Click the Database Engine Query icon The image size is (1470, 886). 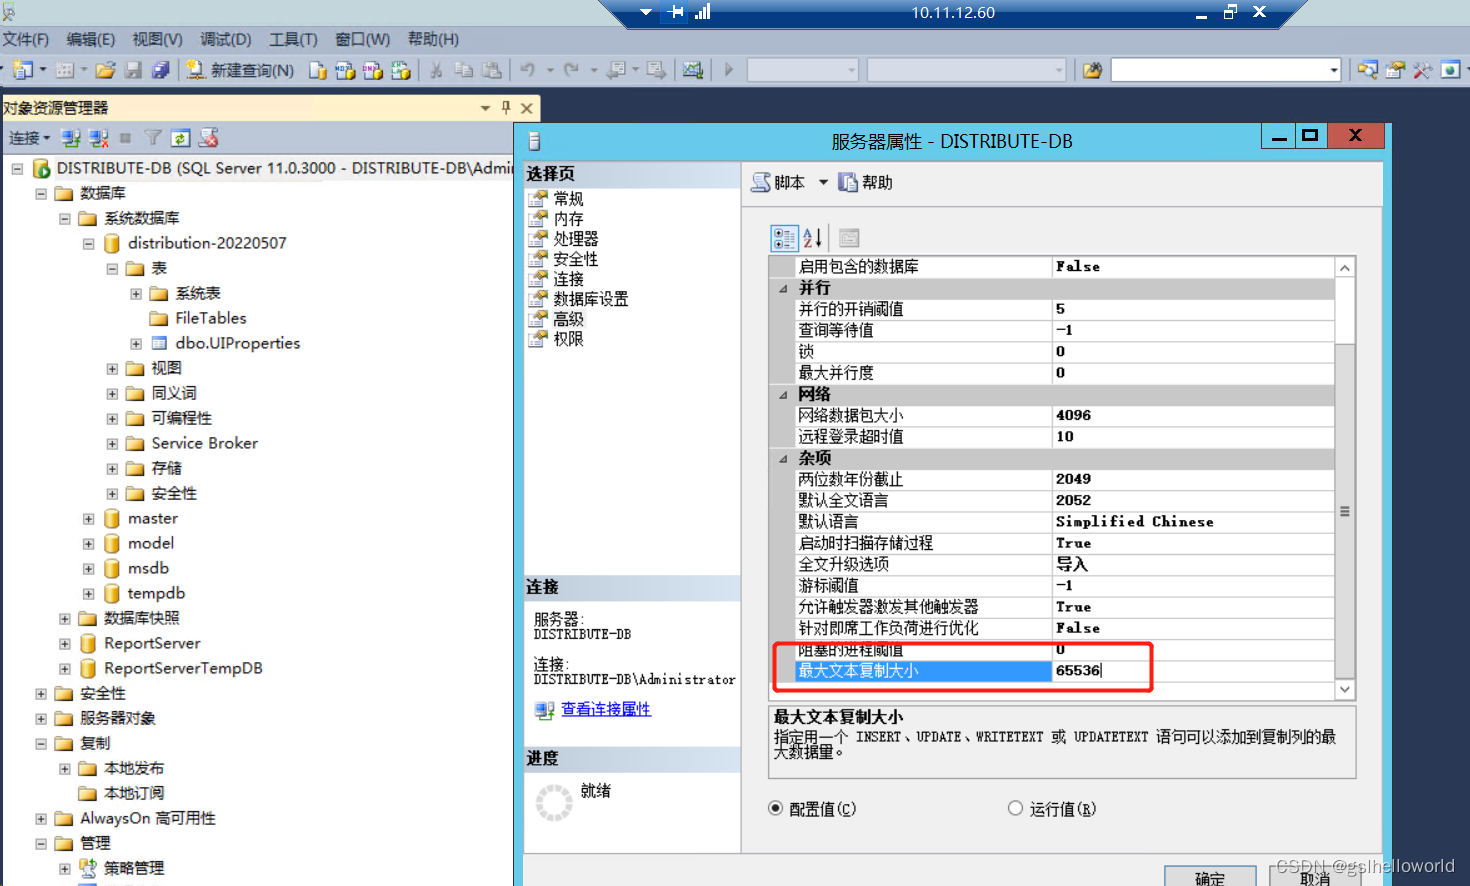coord(318,70)
